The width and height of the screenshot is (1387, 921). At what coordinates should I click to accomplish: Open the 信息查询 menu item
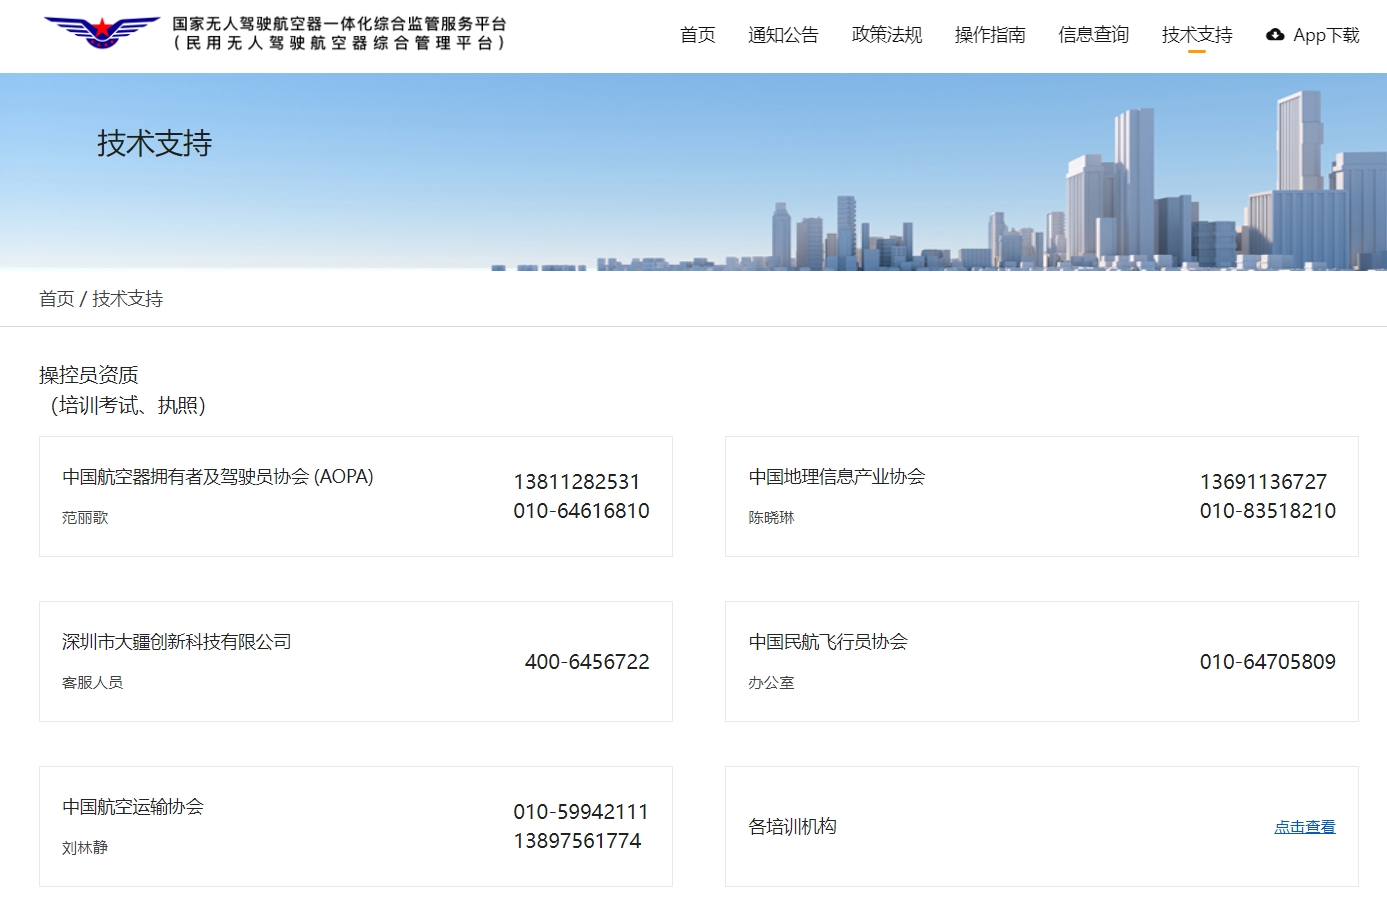click(1094, 35)
